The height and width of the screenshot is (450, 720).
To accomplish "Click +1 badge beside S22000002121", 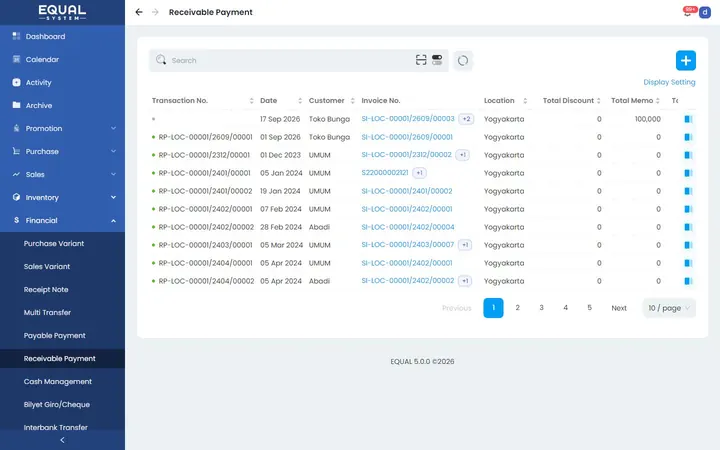I will click(x=419, y=173).
